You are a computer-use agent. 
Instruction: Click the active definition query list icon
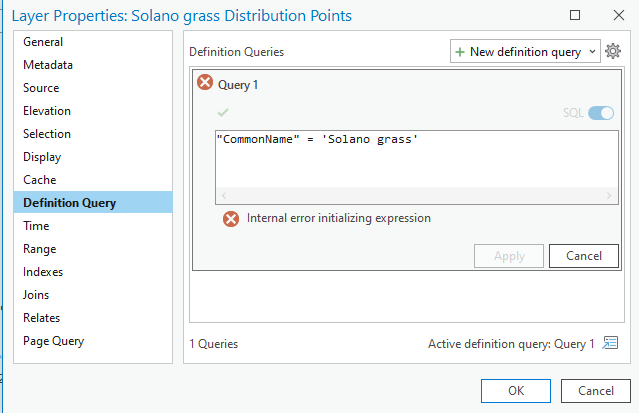coord(610,343)
